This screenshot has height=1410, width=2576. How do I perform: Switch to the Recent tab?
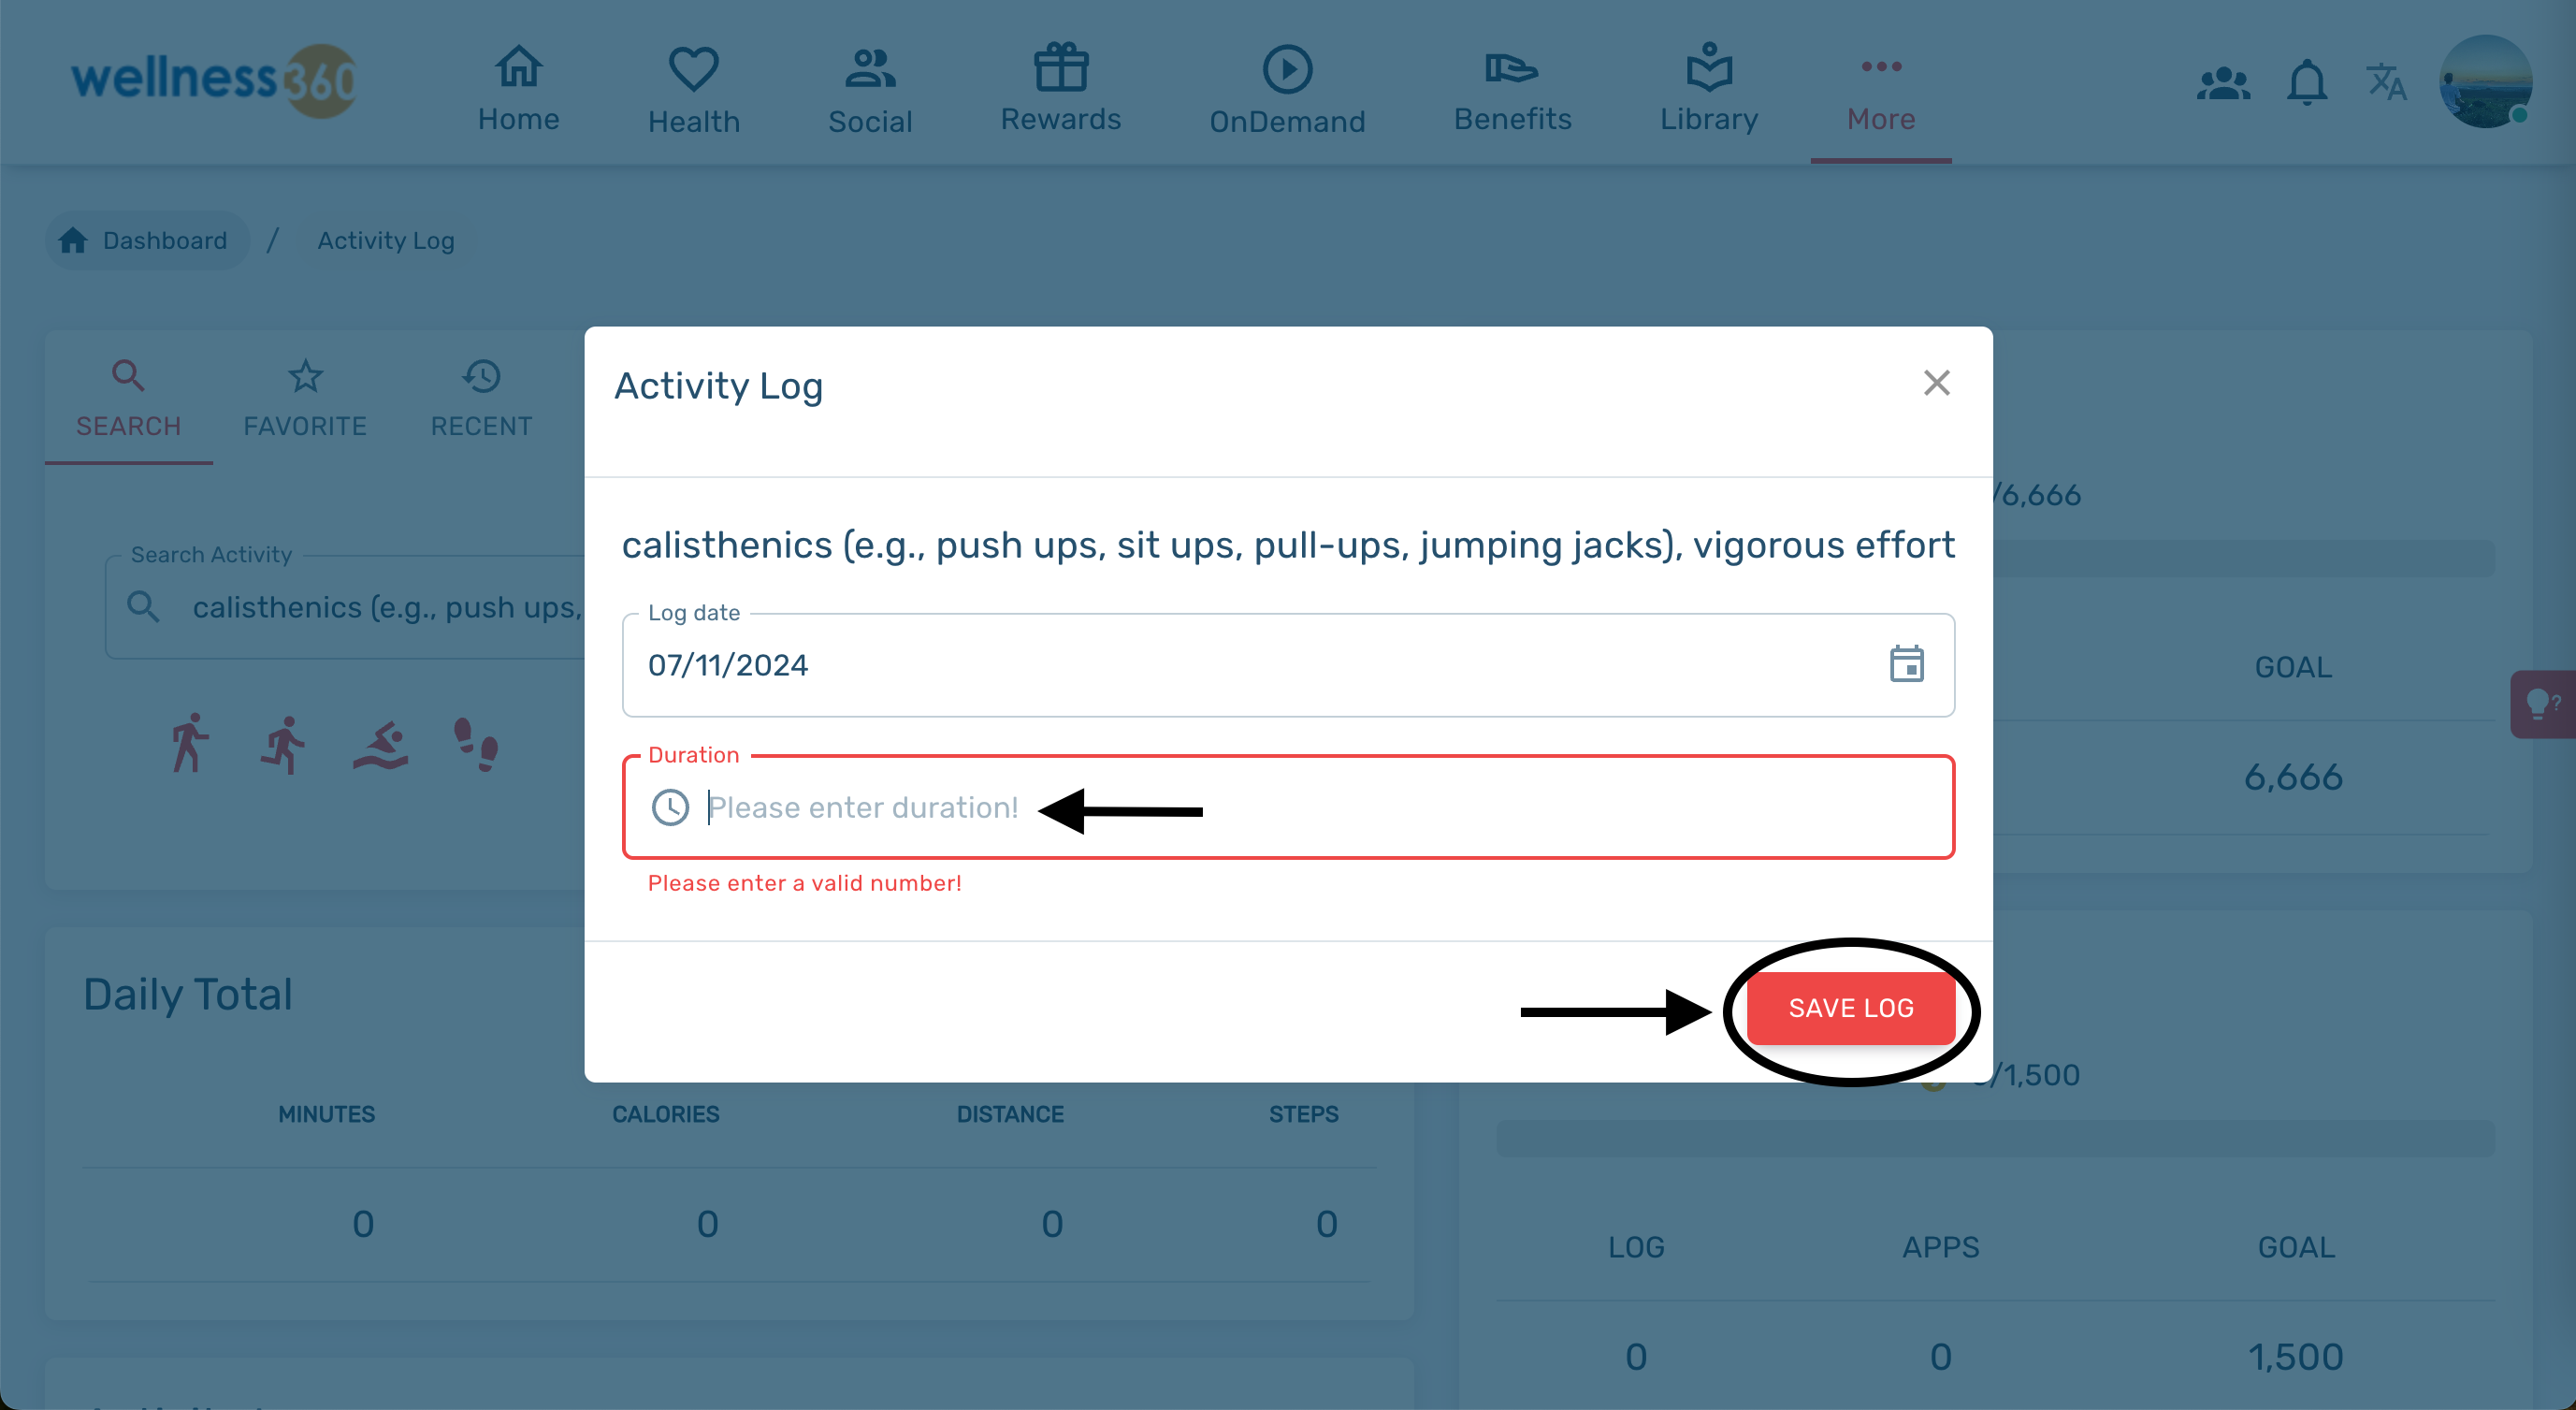pos(481,399)
